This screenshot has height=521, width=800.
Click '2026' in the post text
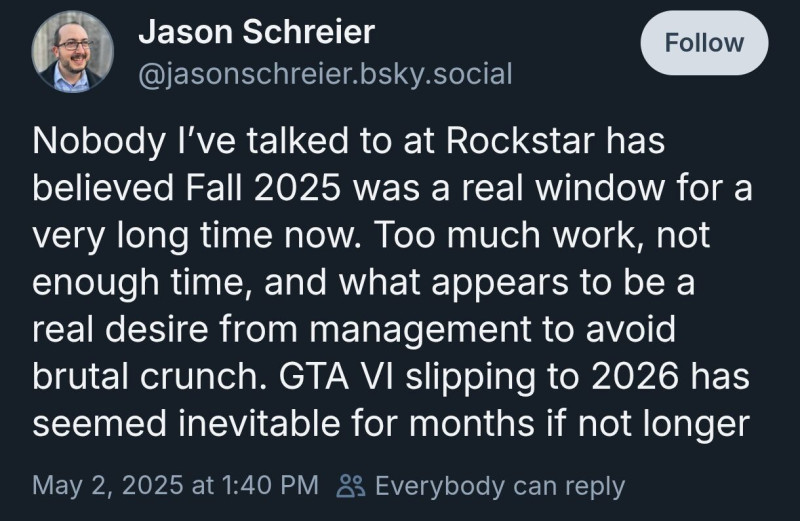[x=640, y=379]
